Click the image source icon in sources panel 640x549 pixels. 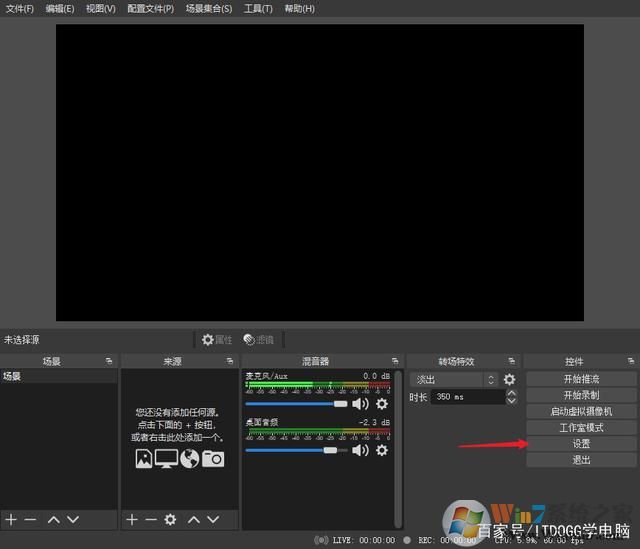[144, 458]
